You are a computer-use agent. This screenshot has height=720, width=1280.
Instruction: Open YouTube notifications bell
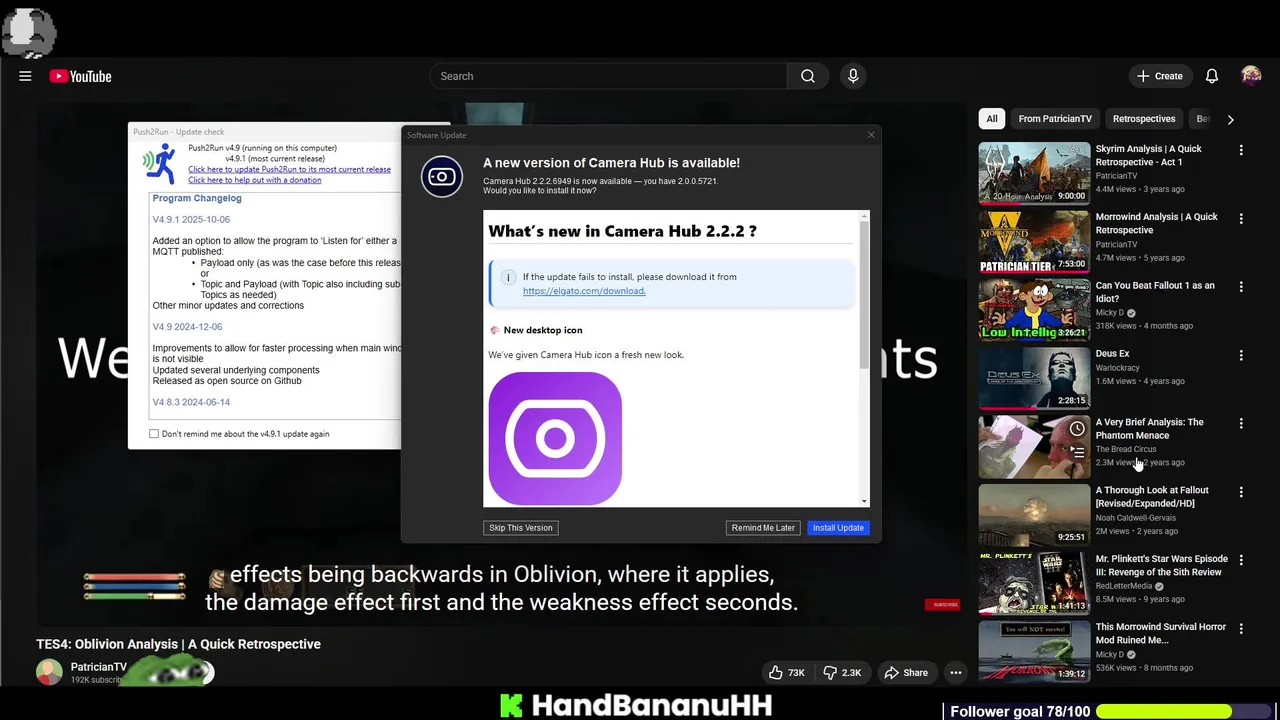1212,76
